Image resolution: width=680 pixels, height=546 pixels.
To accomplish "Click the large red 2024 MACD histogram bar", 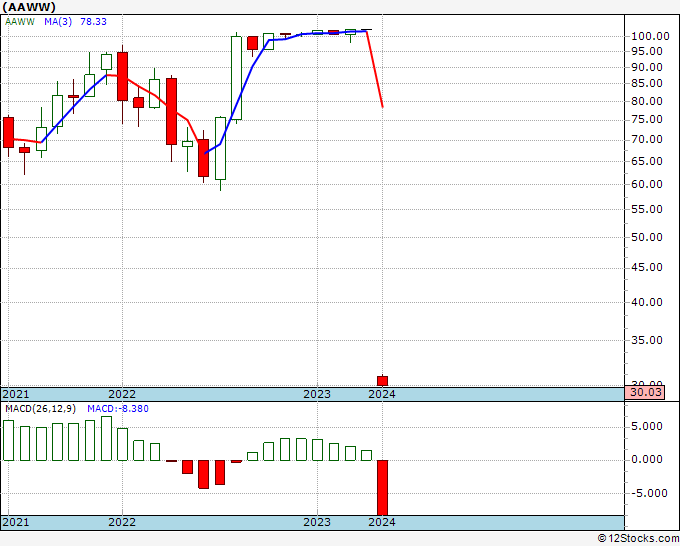I will point(382,488).
